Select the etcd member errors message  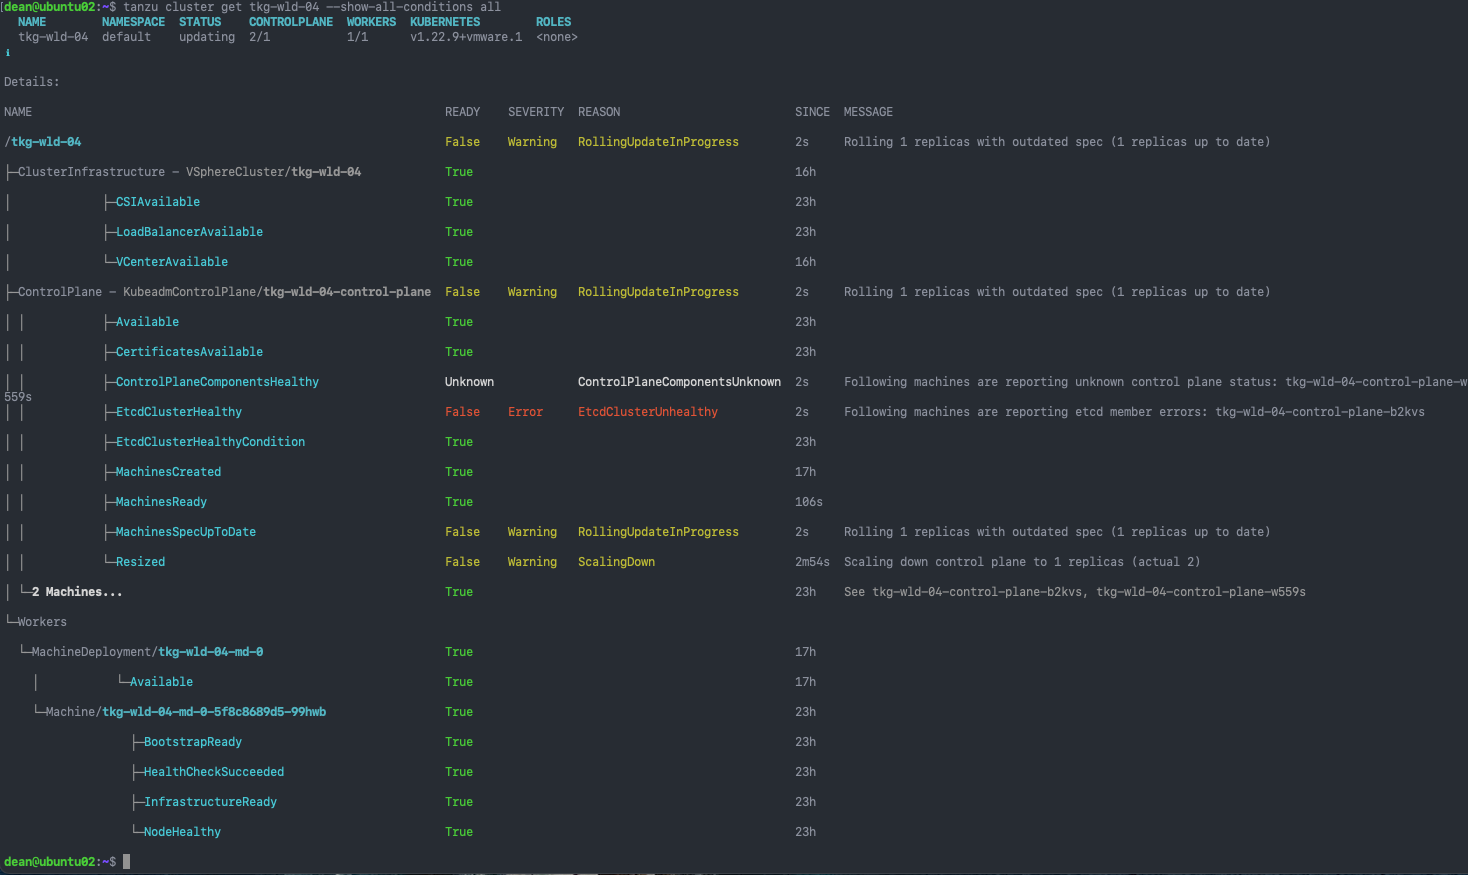[1134, 412]
